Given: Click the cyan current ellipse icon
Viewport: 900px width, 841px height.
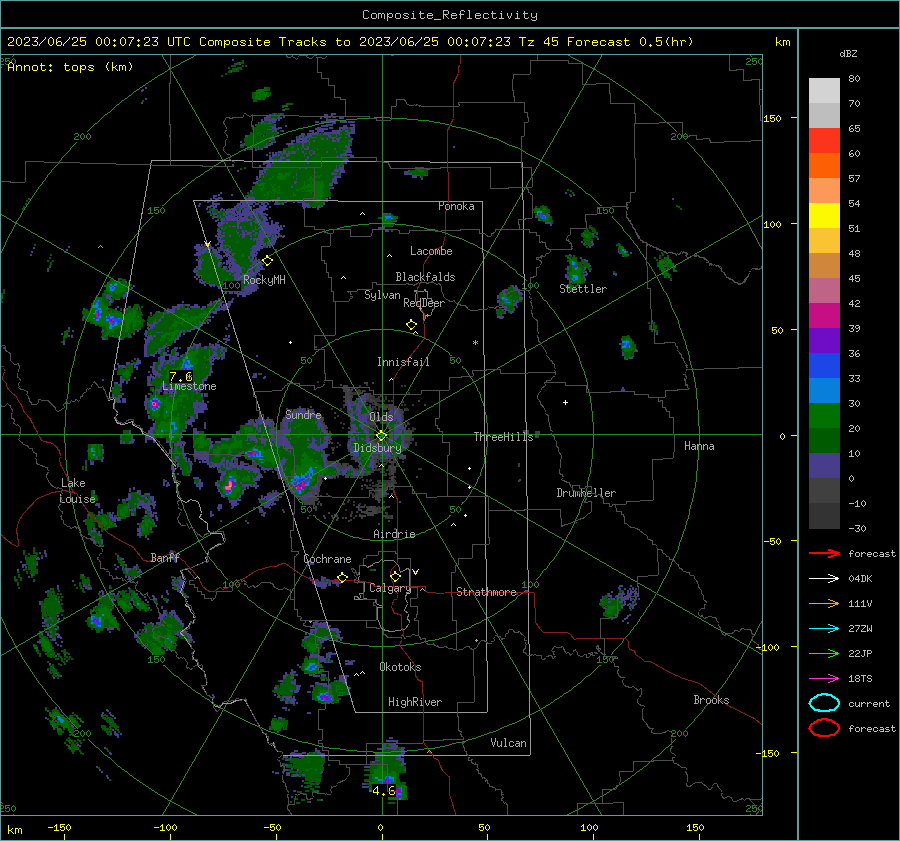Looking at the screenshot, I should pos(824,703).
